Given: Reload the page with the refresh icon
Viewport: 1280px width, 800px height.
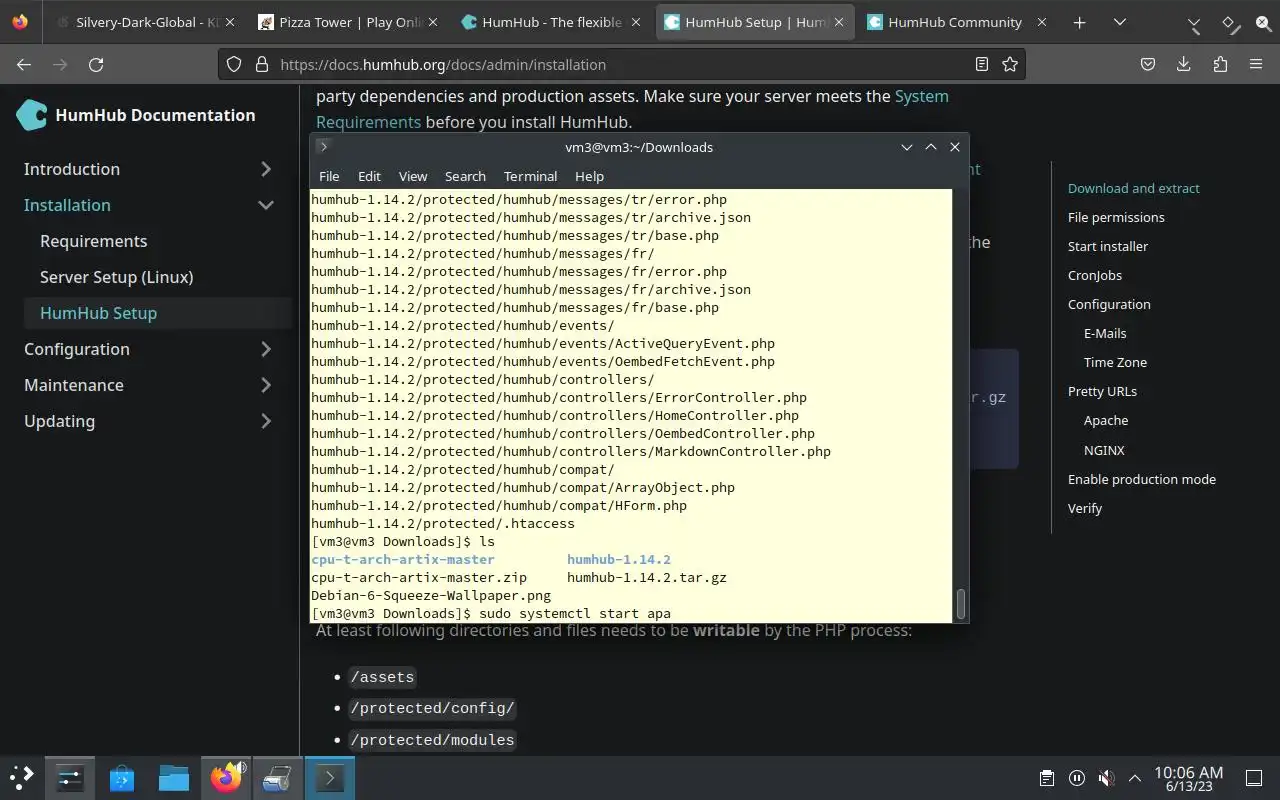Looking at the screenshot, I should (x=96, y=64).
